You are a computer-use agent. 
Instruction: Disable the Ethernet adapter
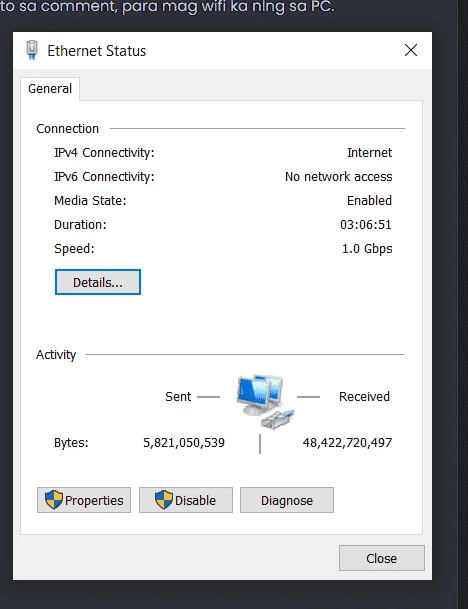point(186,500)
